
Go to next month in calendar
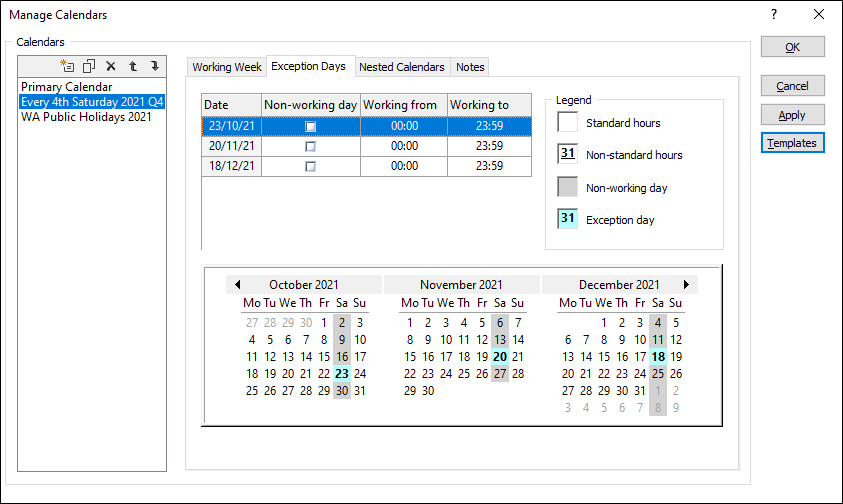[x=686, y=285]
